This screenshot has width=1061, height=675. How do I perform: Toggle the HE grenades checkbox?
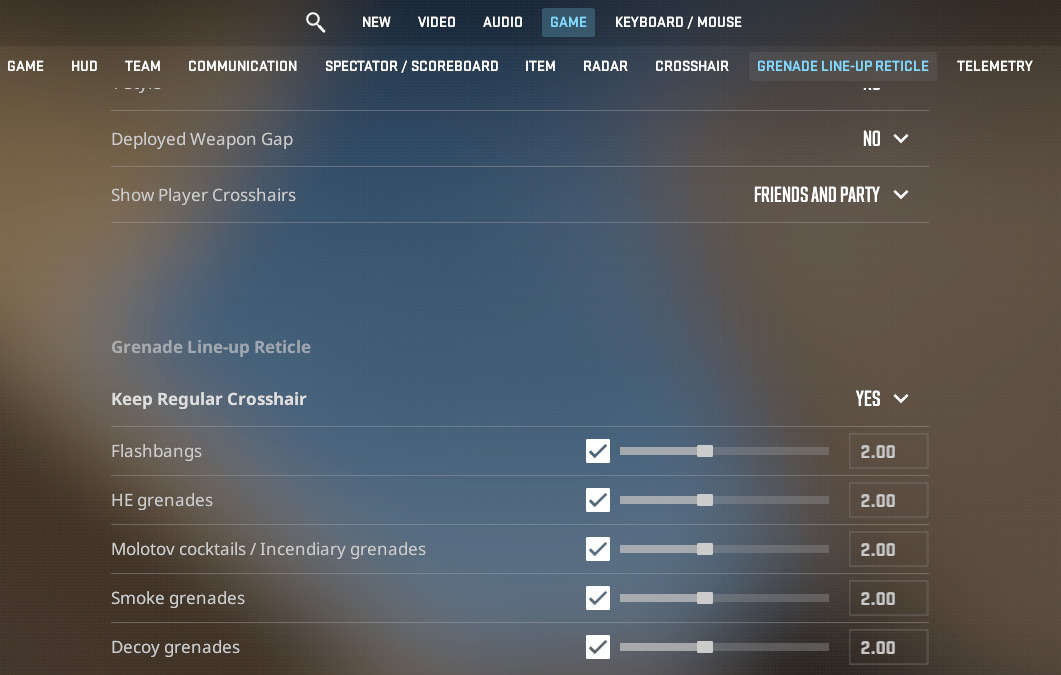(598, 500)
